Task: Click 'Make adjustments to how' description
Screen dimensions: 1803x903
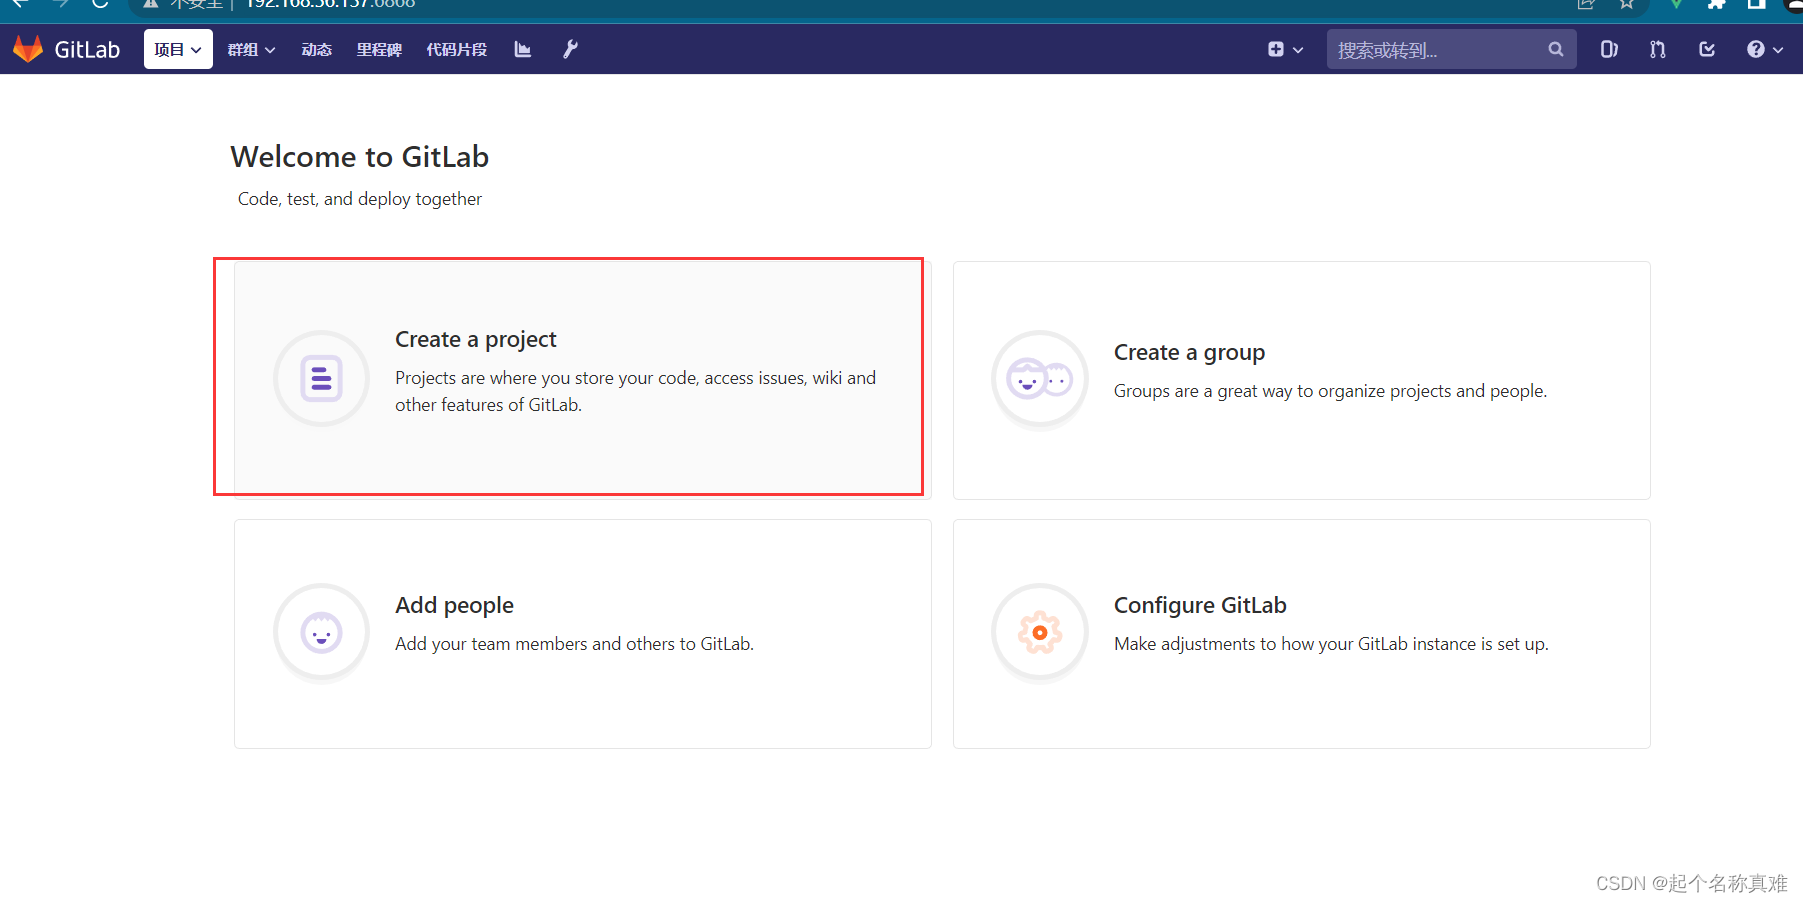Action: [1331, 644]
